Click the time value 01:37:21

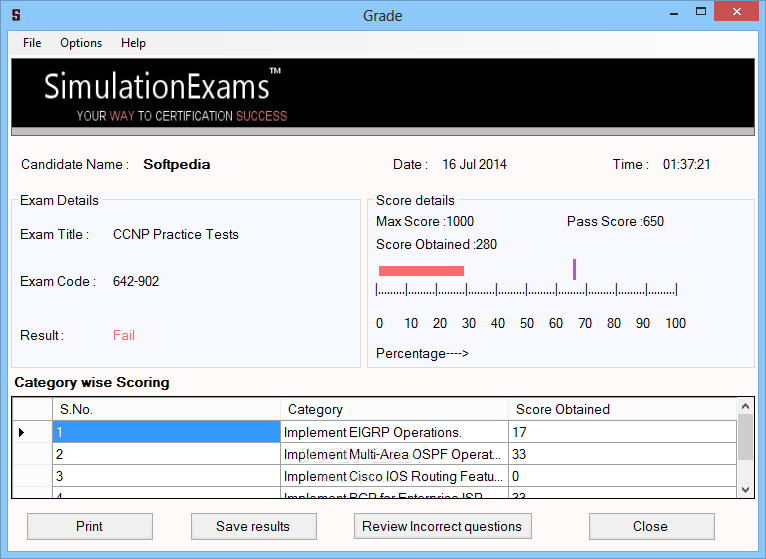coord(686,164)
